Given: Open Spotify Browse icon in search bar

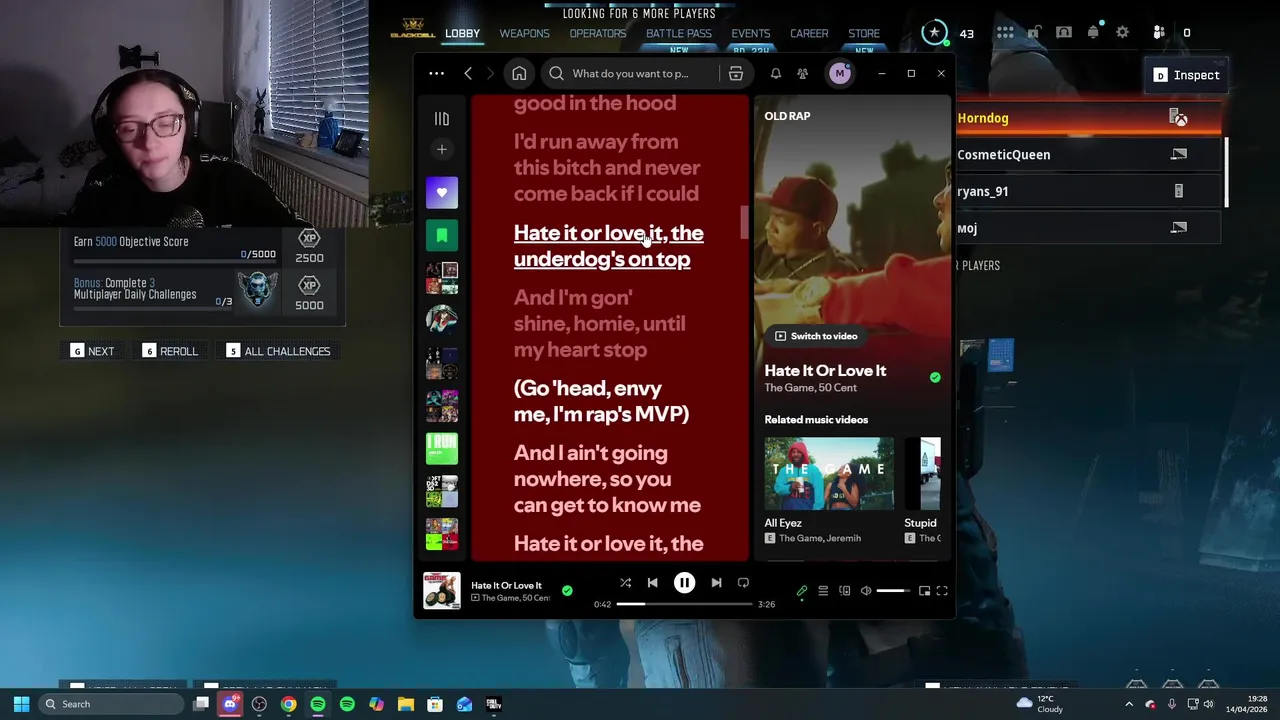Looking at the screenshot, I should [x=735, y=73].
